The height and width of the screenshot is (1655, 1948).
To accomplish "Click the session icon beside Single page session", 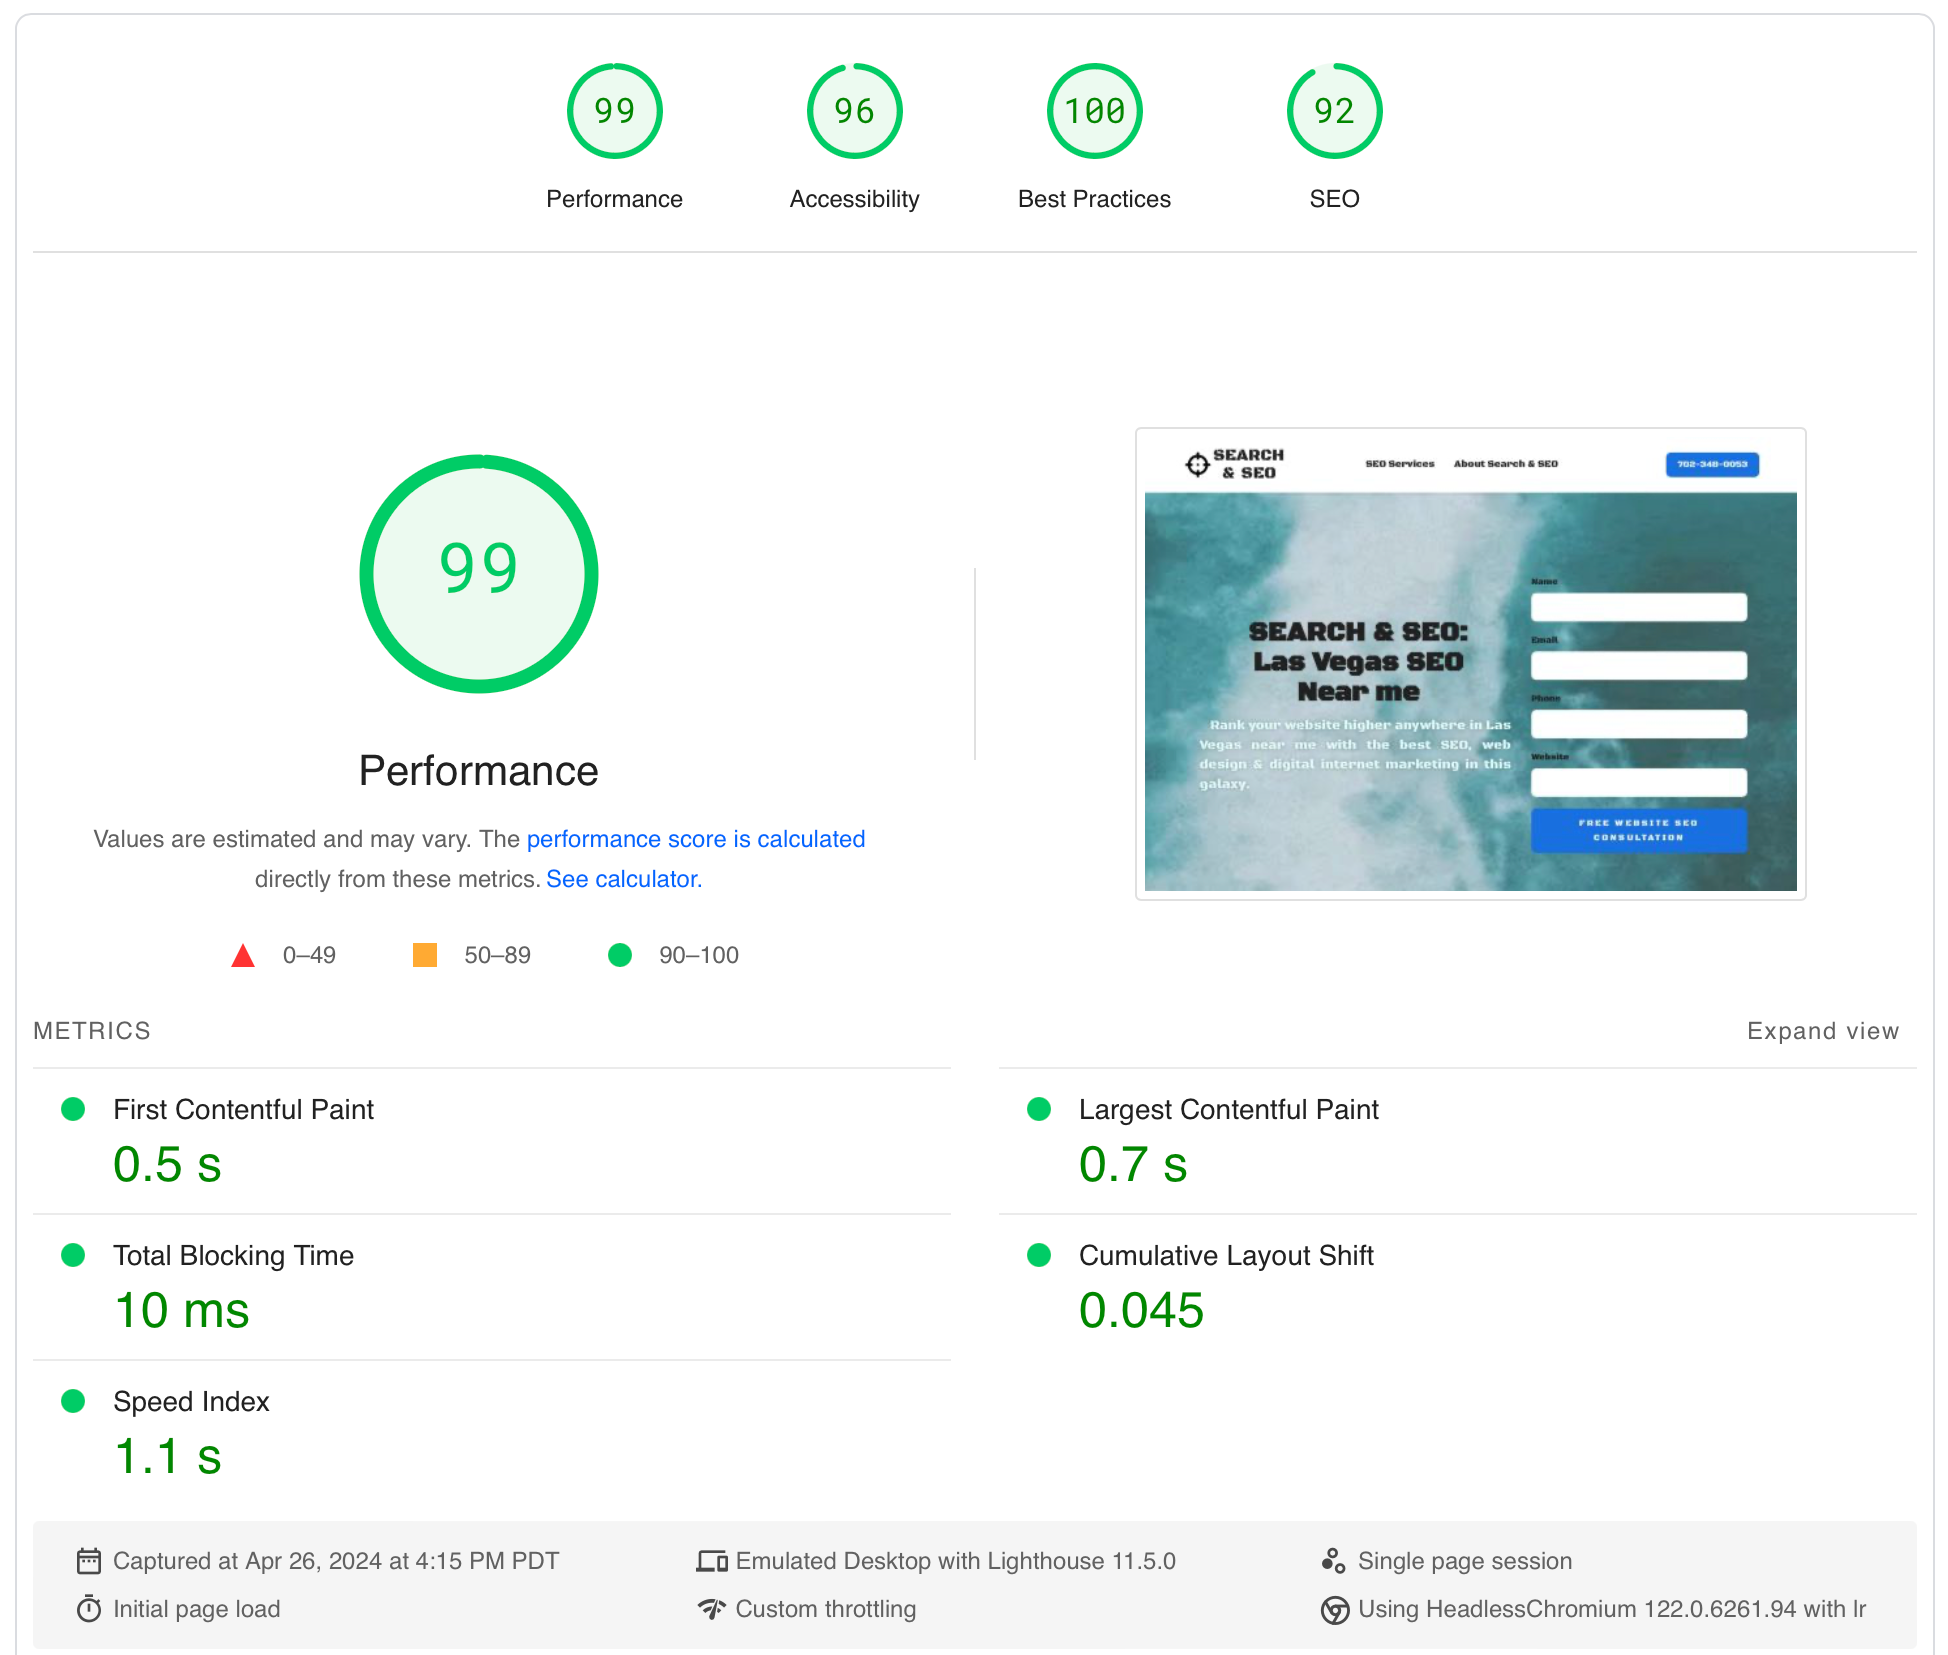I will click(1334, 1561).
